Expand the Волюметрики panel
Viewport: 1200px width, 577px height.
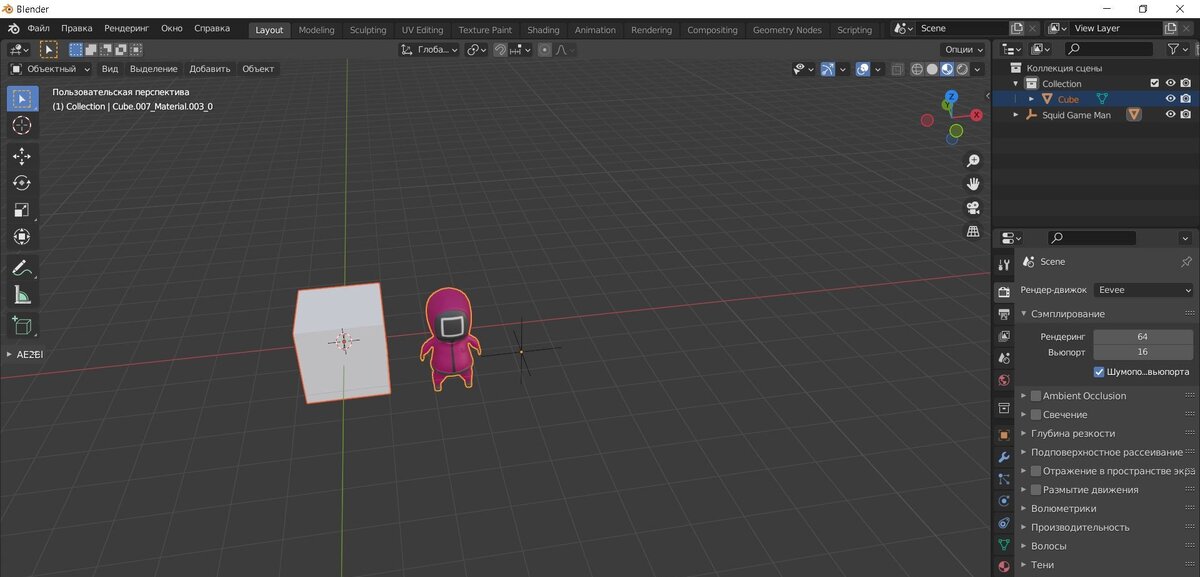click(1024, 509)
